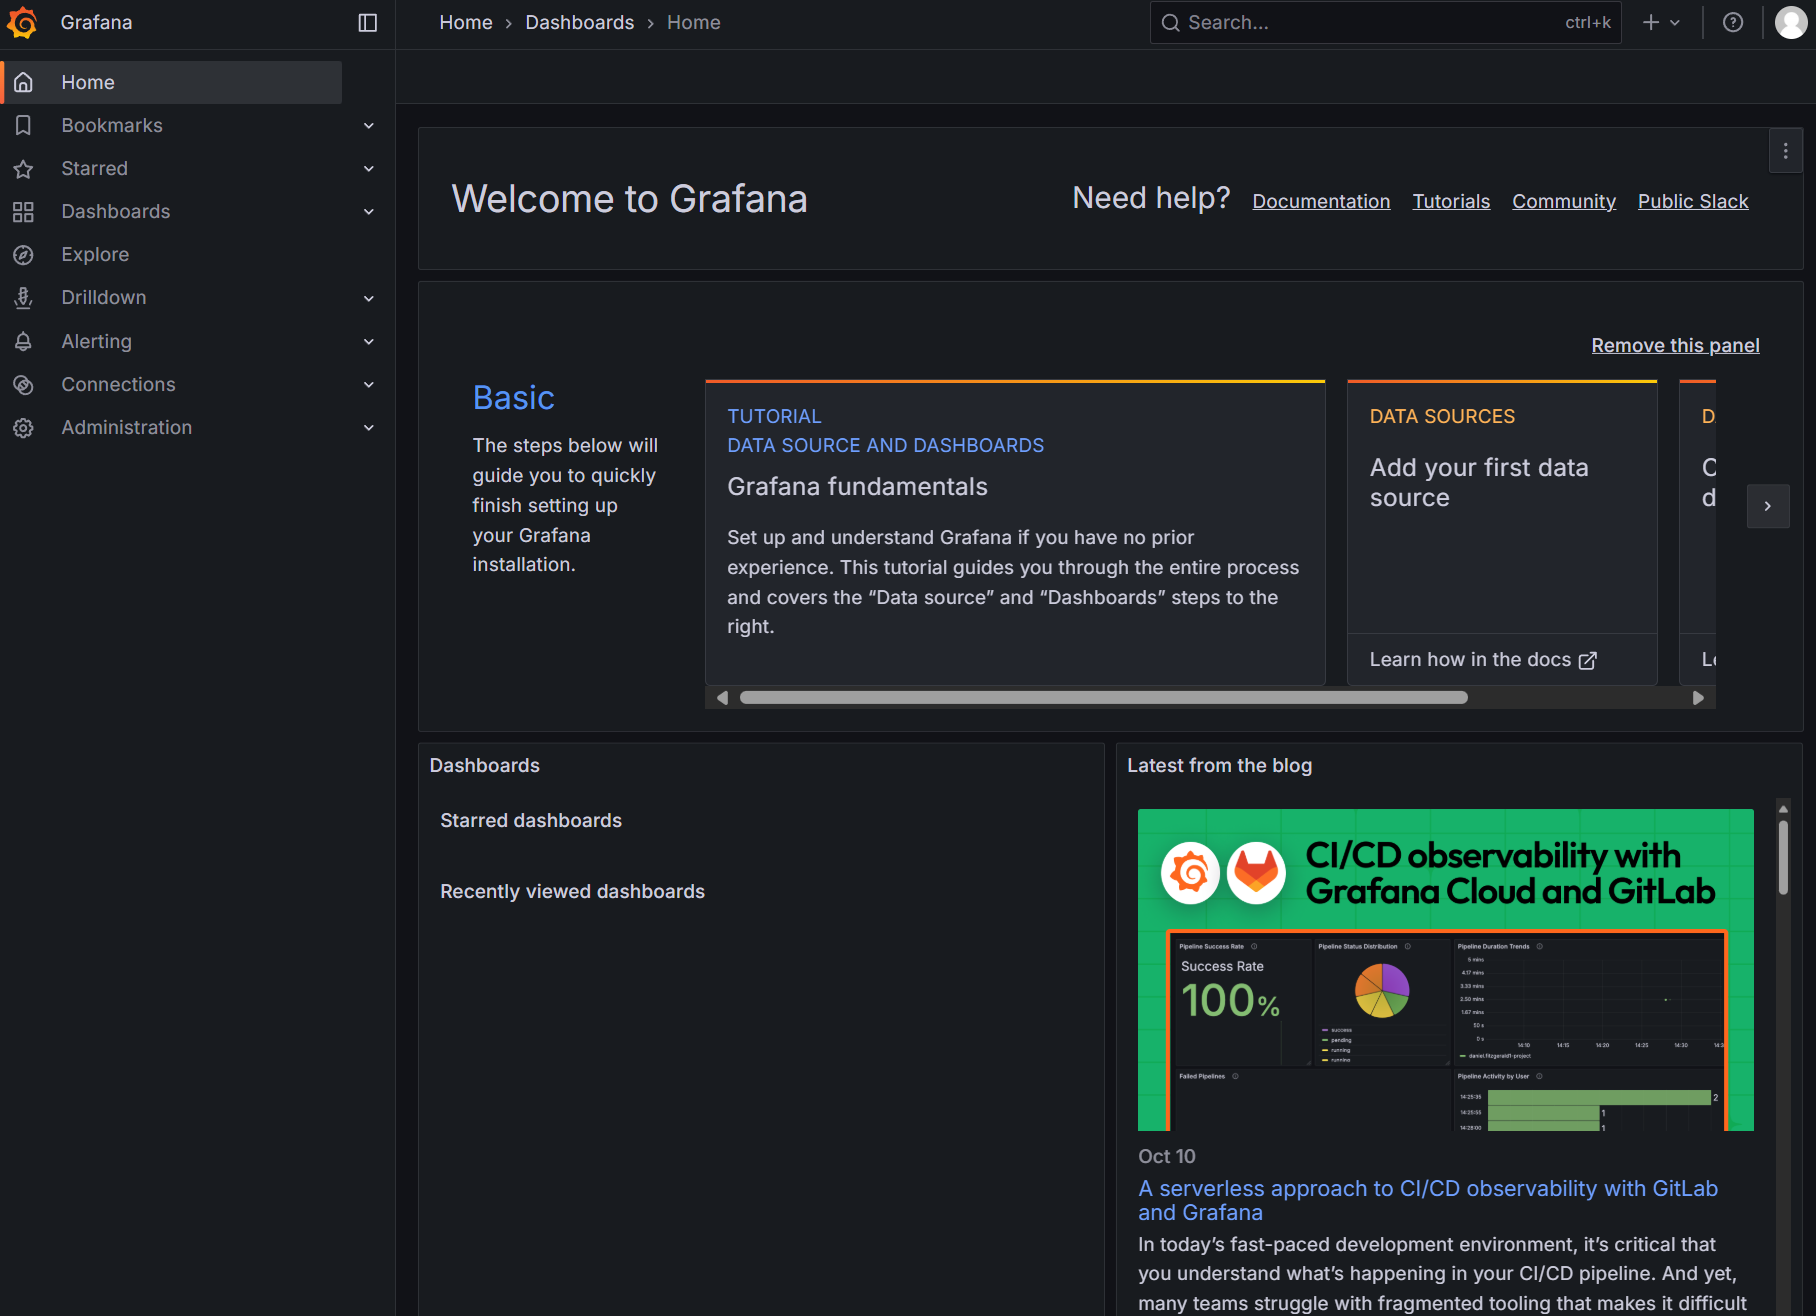The height and width of the screenshot is (1316, 1816).
Task: Open the user profile avatar
Action: [1790, 22]
